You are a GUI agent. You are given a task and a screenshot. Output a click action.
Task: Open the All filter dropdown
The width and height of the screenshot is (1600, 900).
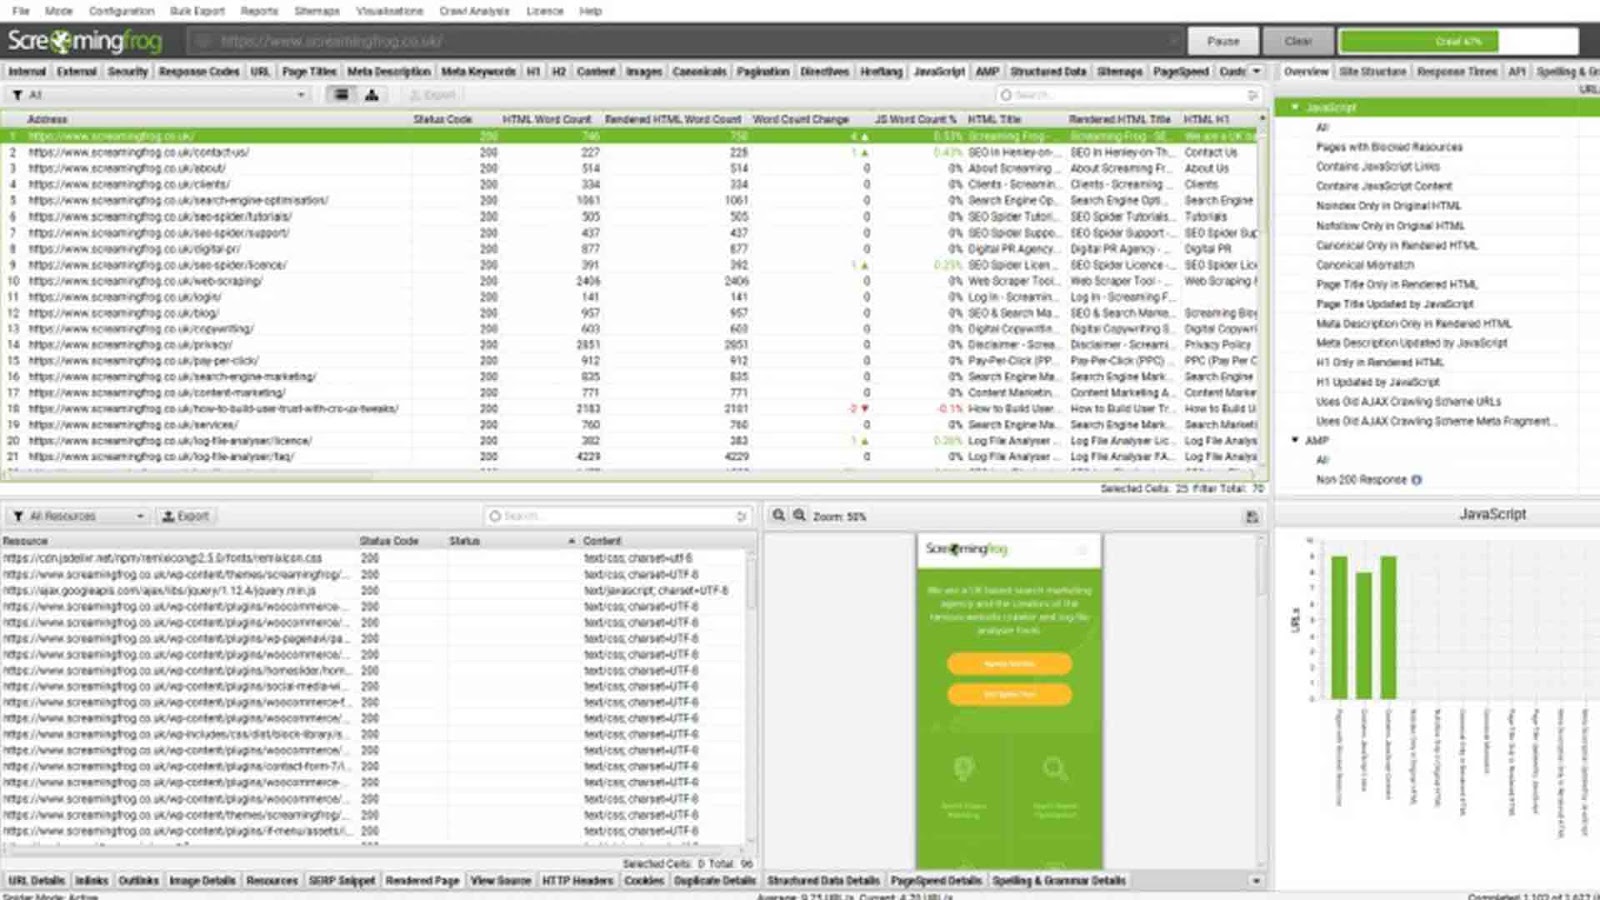click(160, 95)
